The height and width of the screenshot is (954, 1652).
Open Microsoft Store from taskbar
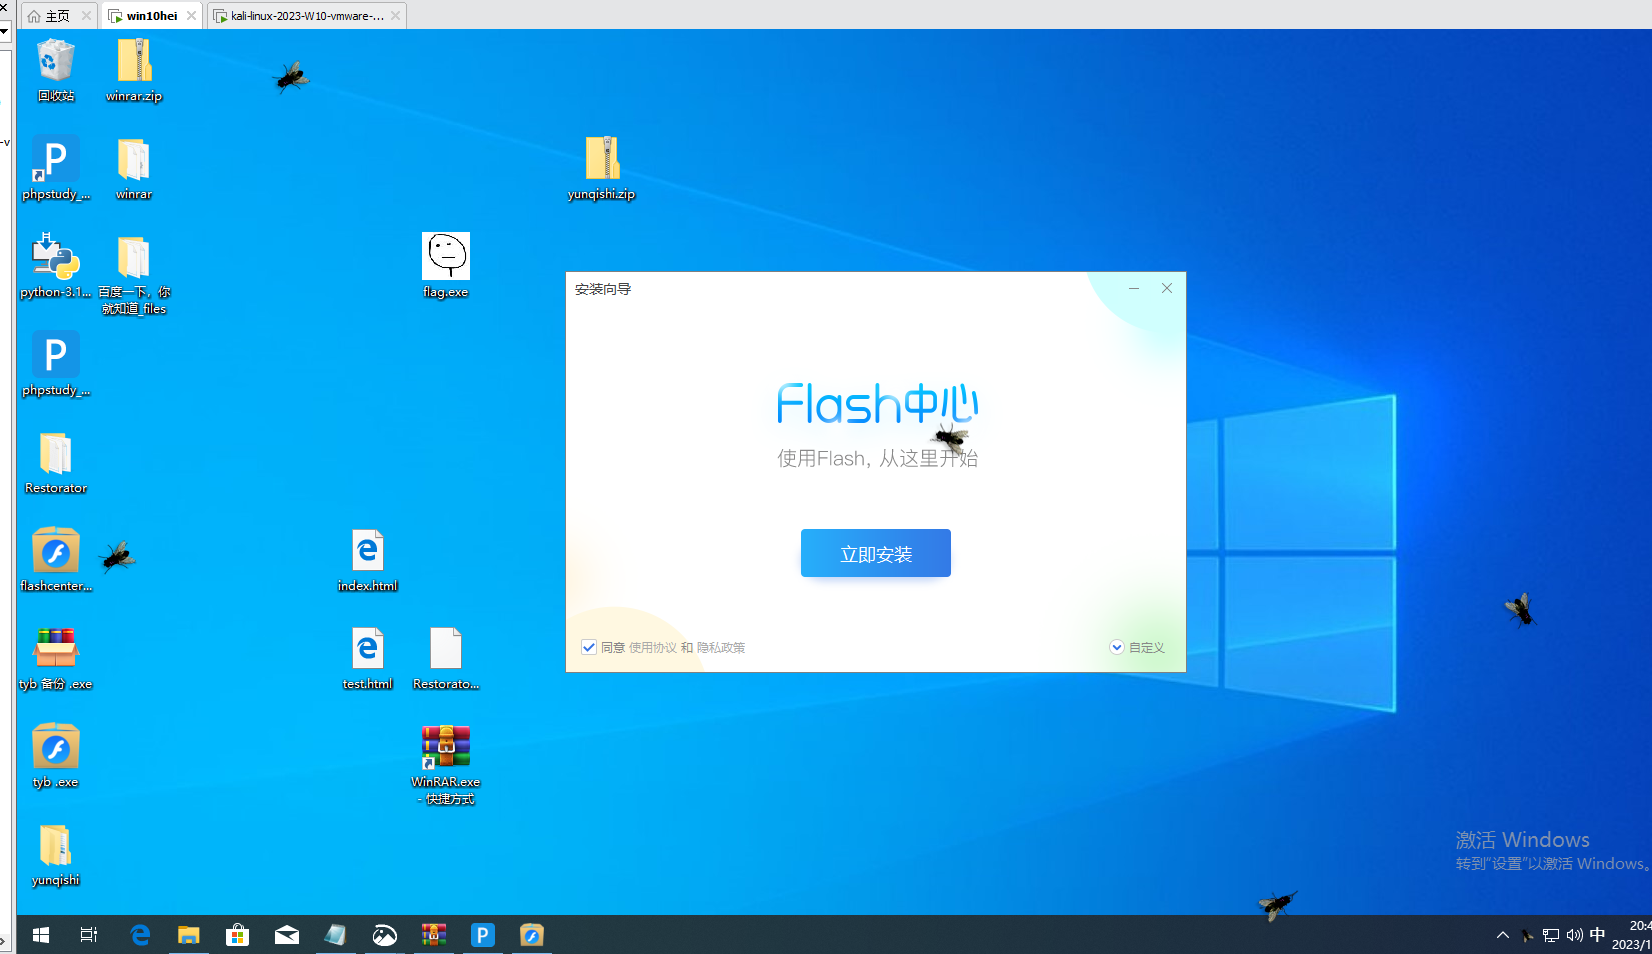(238, 935)
